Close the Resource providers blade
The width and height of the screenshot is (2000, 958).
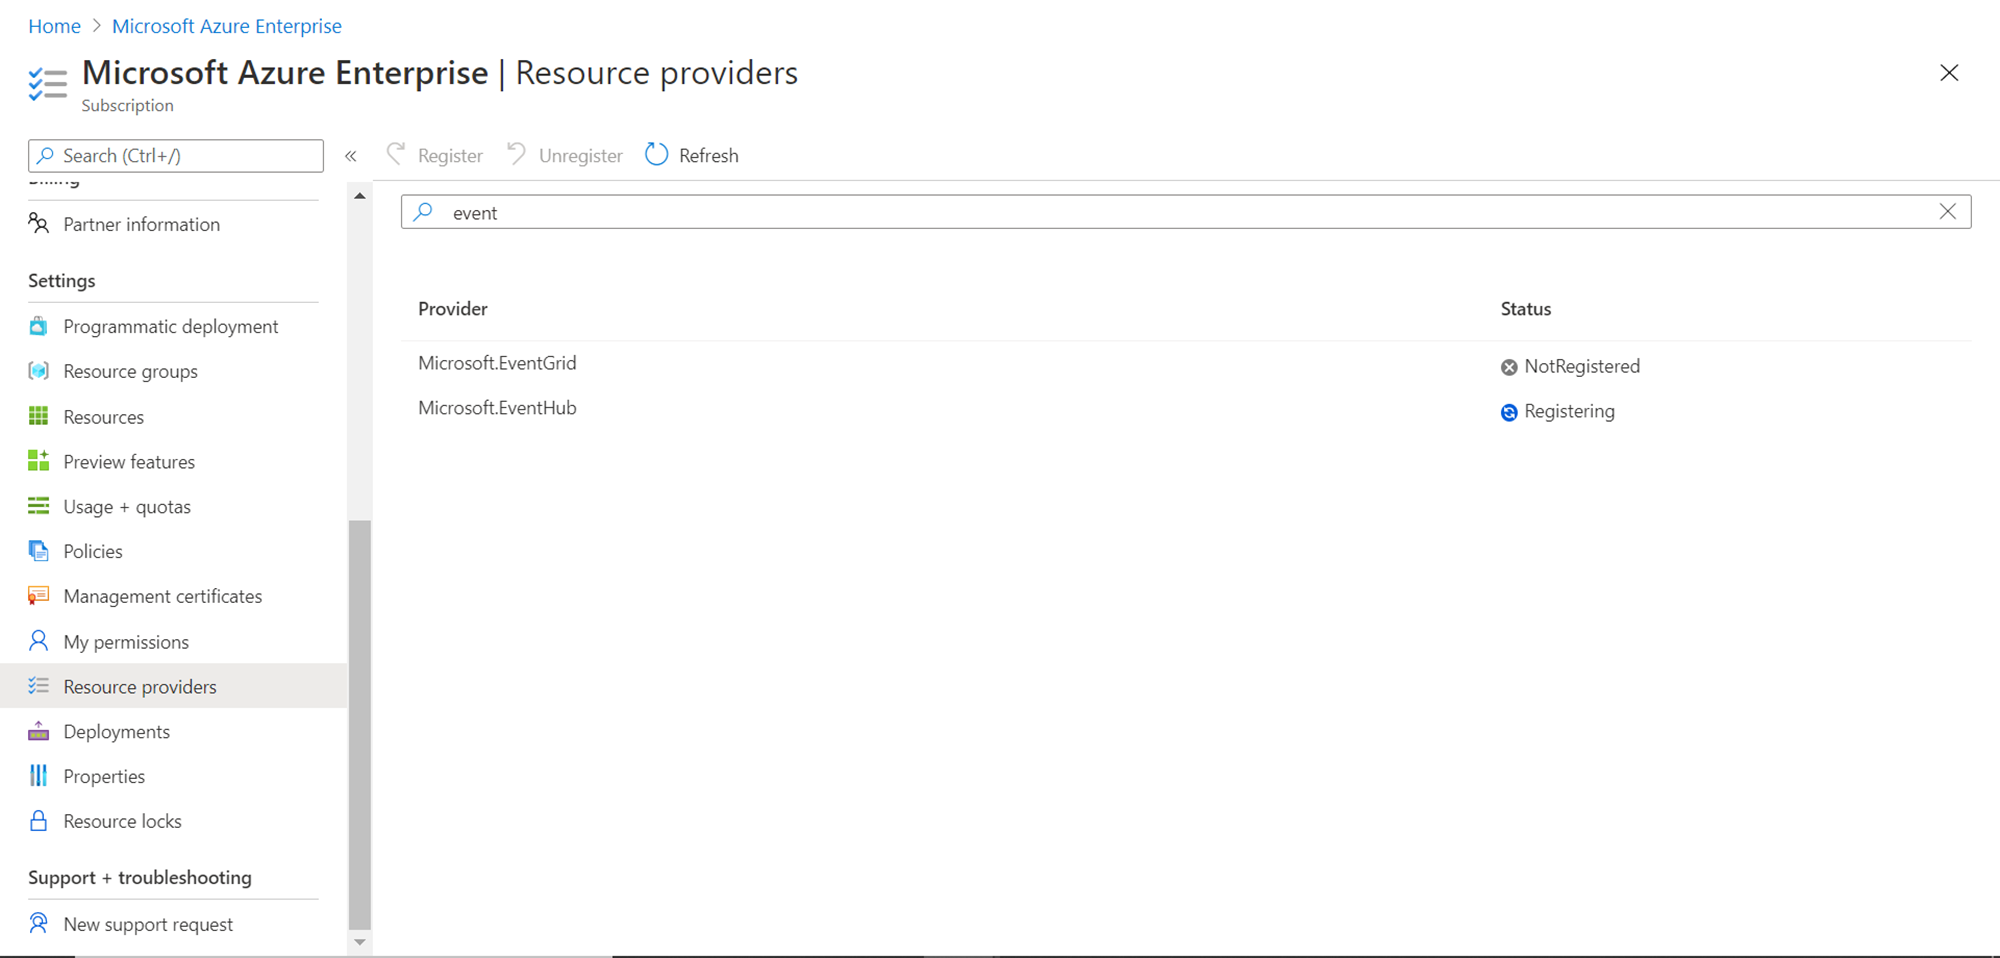click(1949, 73)
